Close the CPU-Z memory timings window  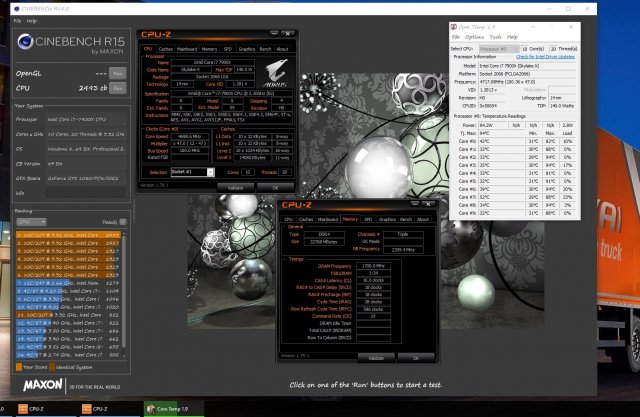point(428,204)
